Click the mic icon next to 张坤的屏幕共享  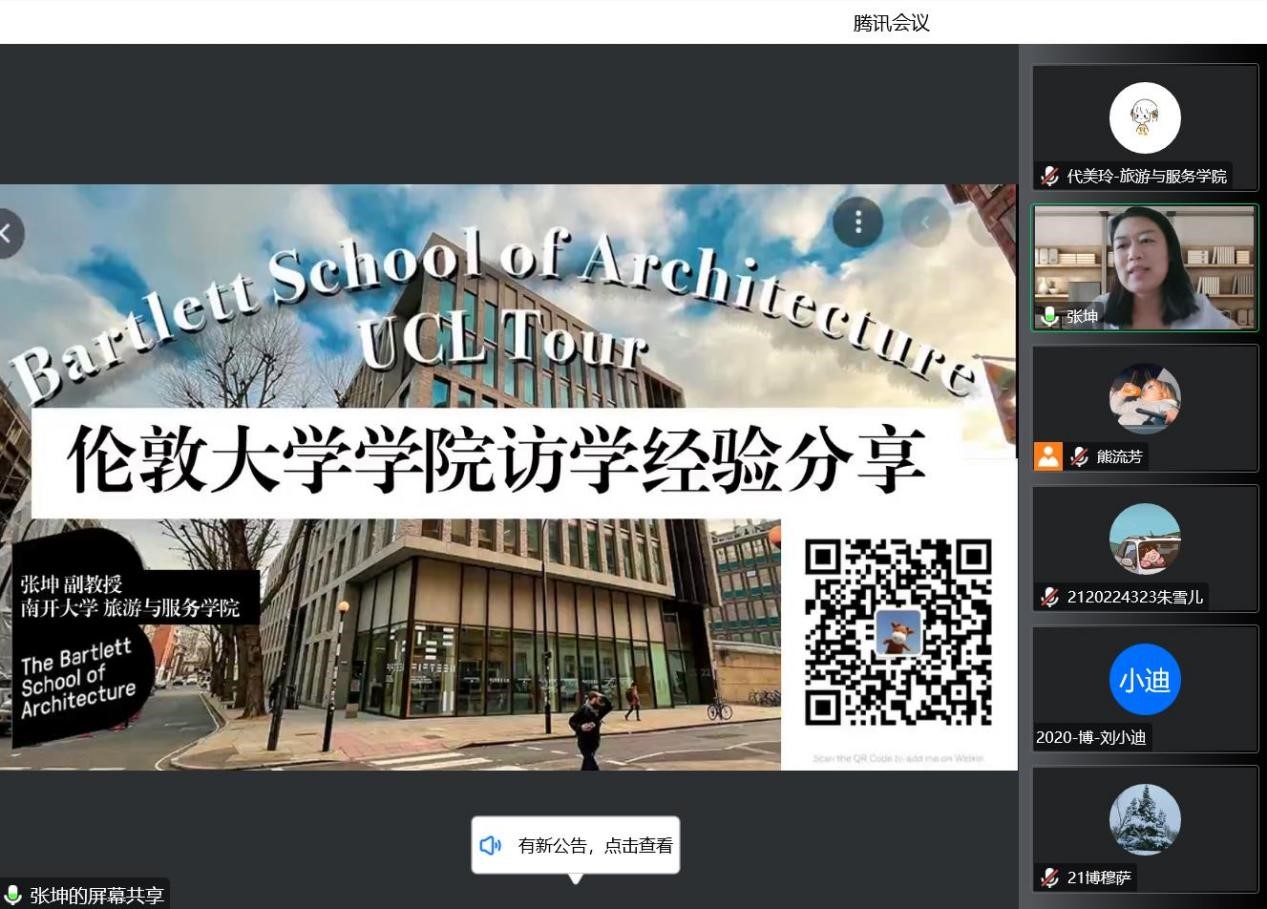pos(13,895)
